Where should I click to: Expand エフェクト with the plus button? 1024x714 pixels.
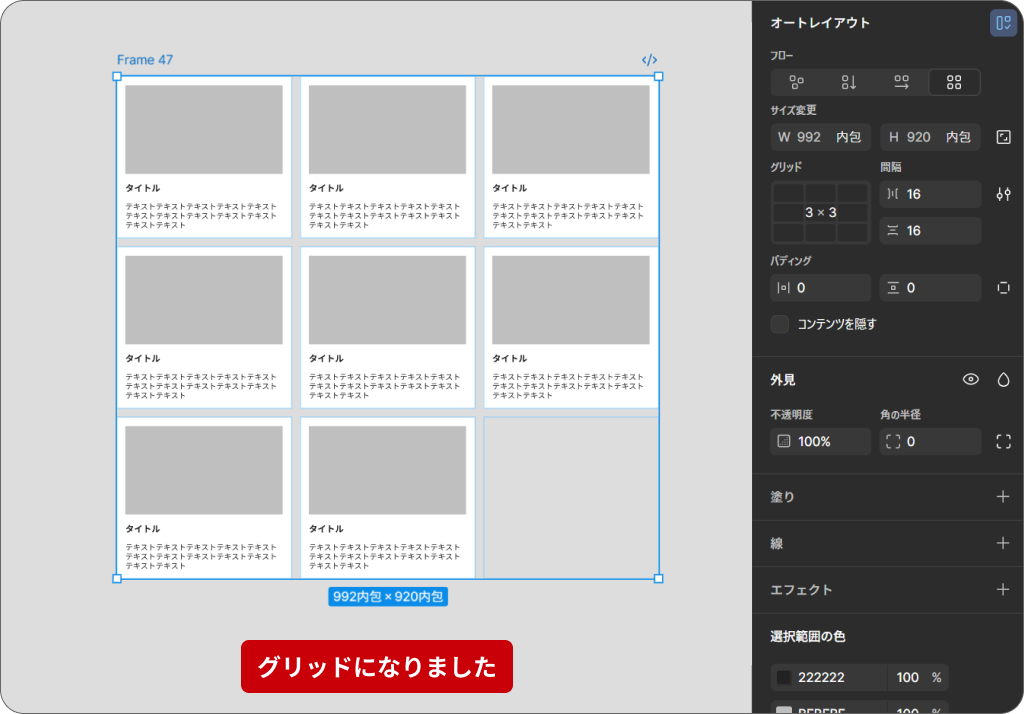click(x=1002, y=589)
